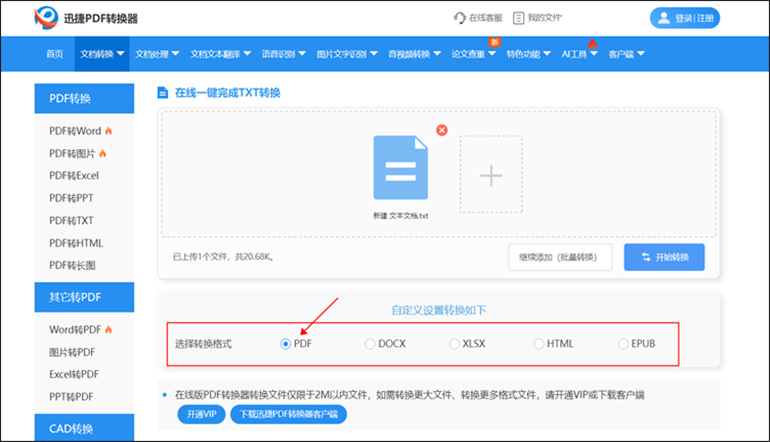Go to 首页 in navigation bar

(x=55, y=54)
